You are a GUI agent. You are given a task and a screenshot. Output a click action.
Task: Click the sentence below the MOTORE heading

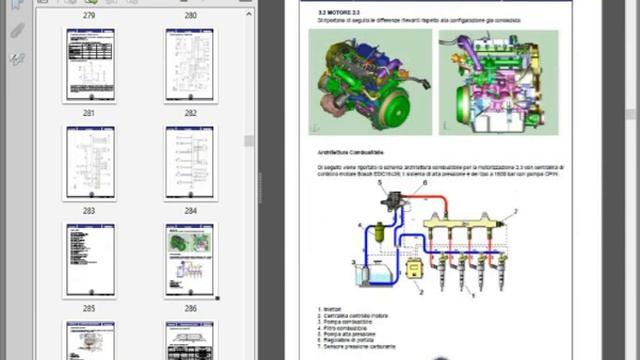pyautogui.click(x=419, y=20)
